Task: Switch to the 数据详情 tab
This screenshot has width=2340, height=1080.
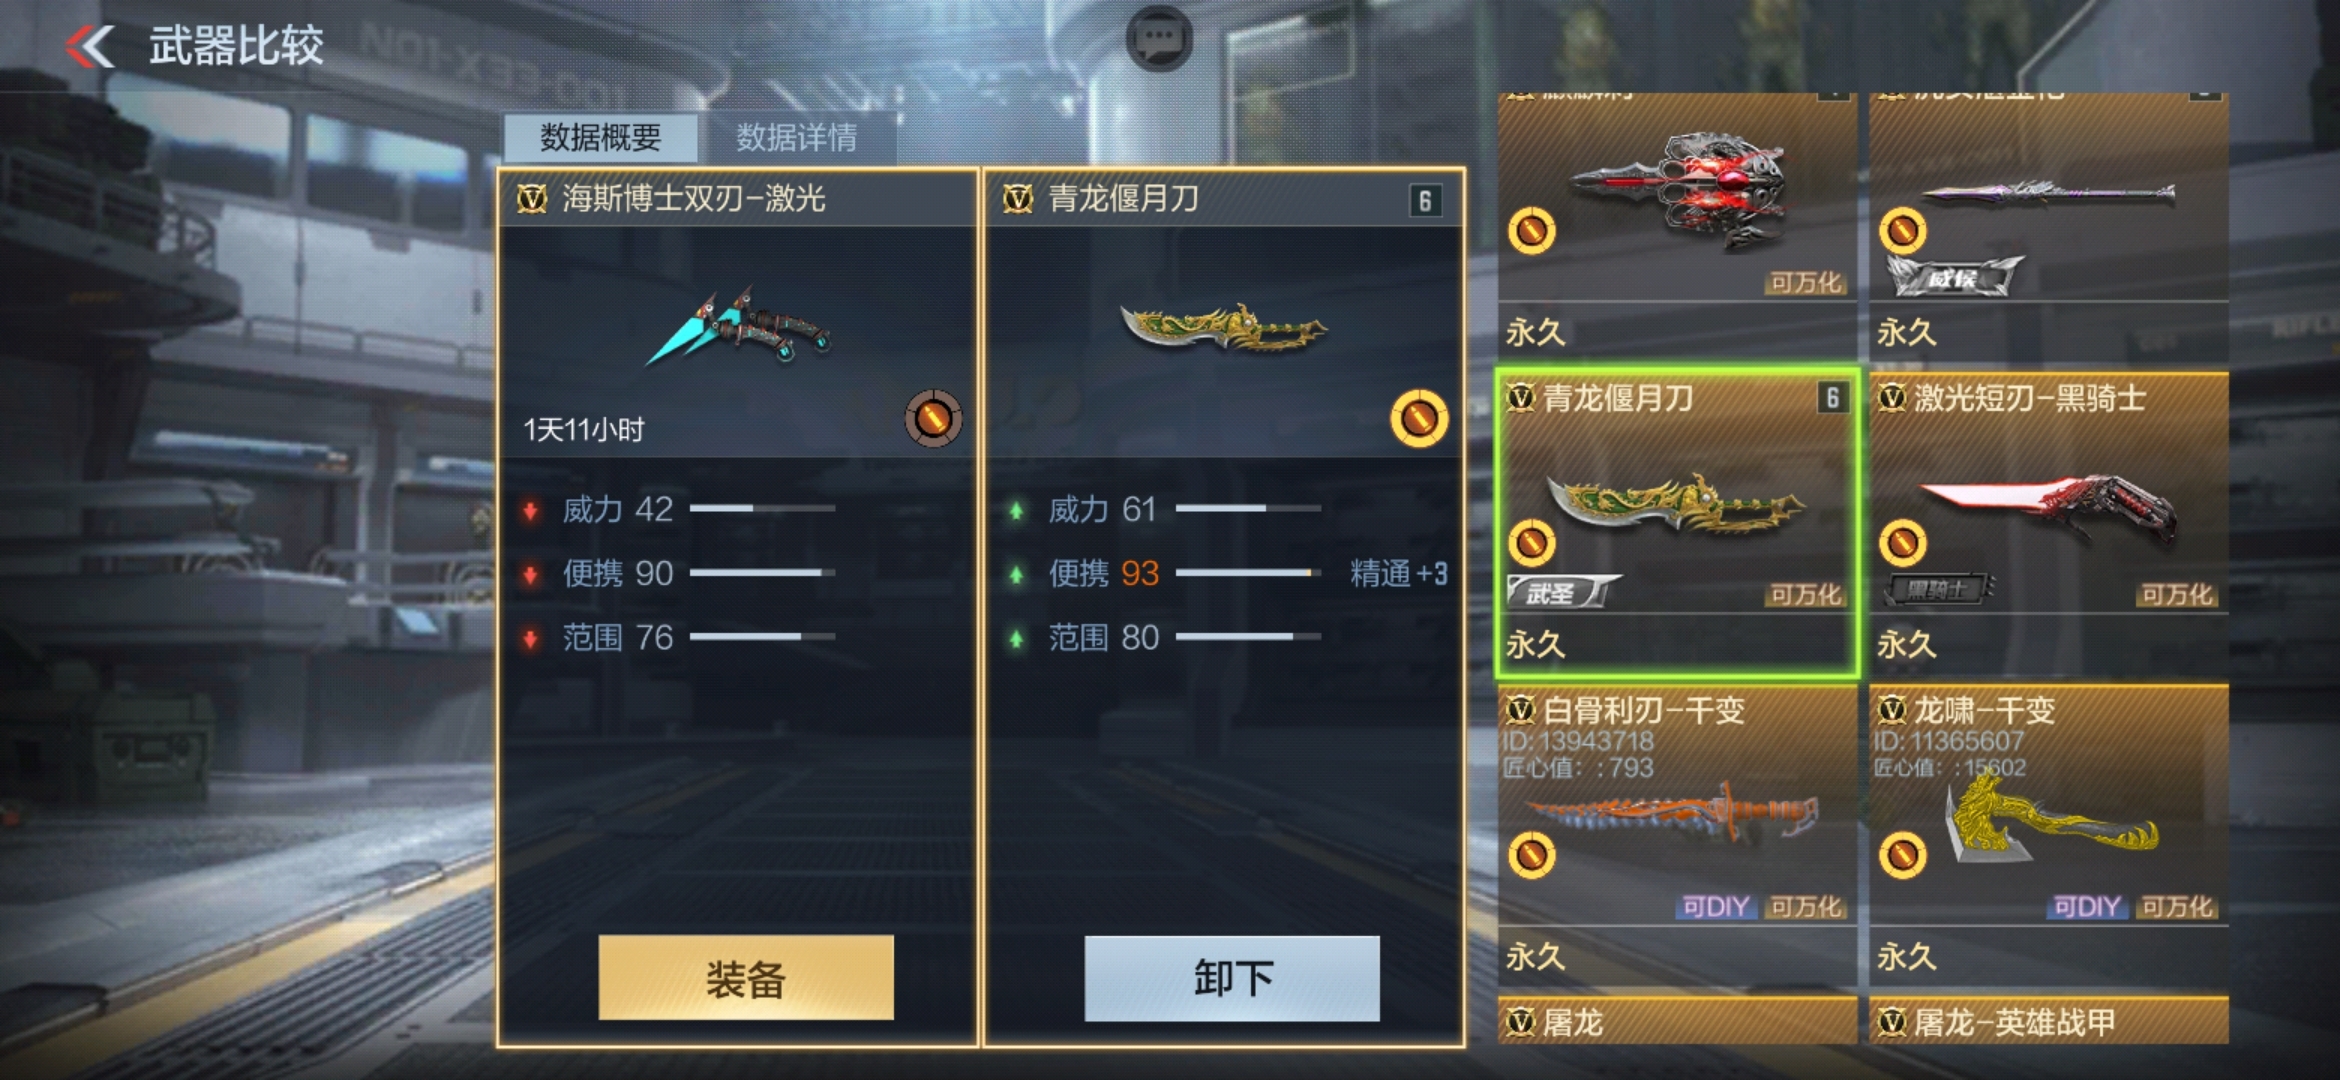Action: coord(796,137)
